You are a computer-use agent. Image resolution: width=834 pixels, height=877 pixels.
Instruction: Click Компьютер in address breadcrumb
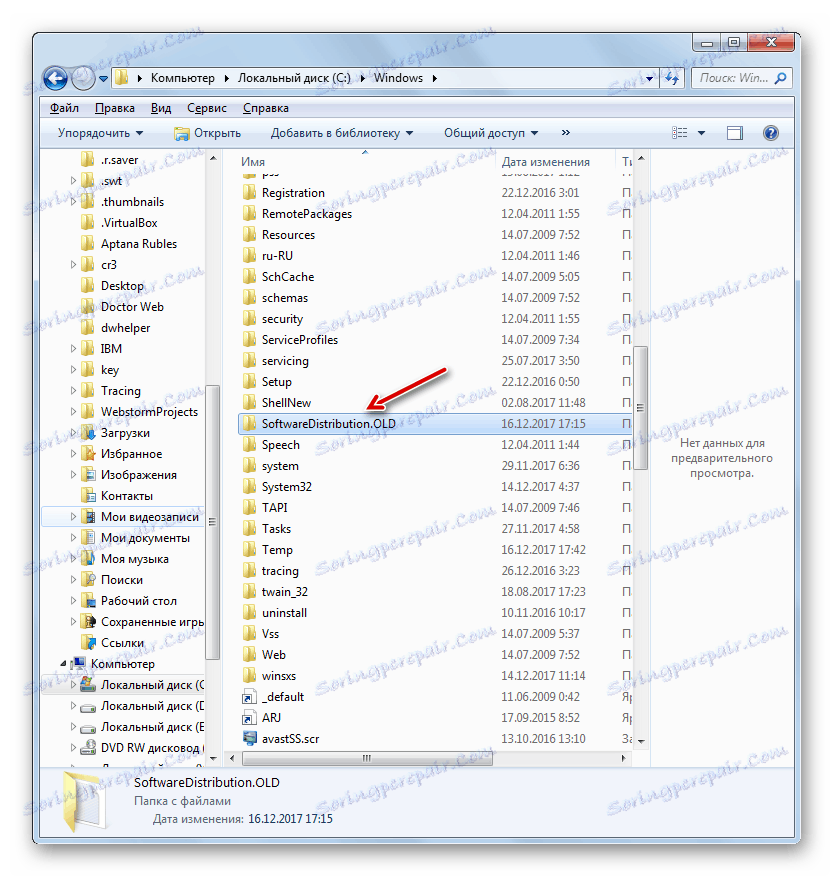[183, 78]
